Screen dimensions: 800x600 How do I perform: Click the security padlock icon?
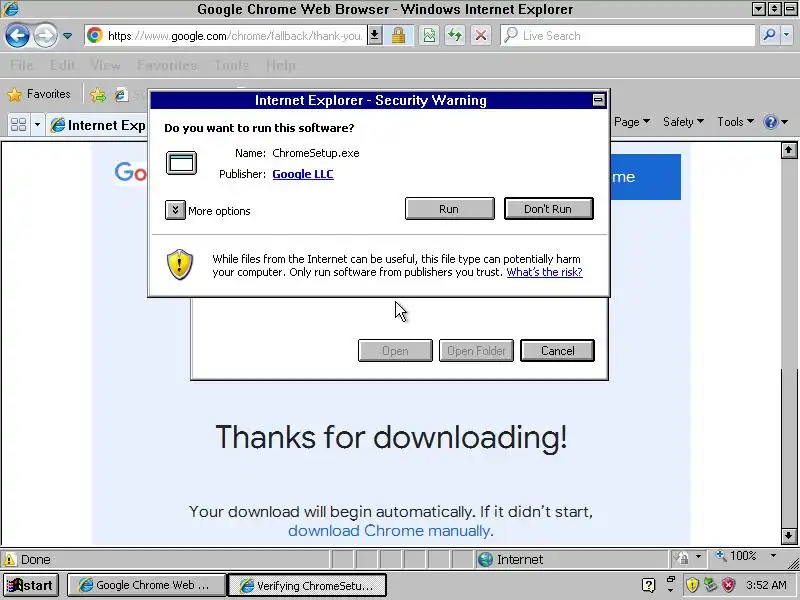(398, 35)
